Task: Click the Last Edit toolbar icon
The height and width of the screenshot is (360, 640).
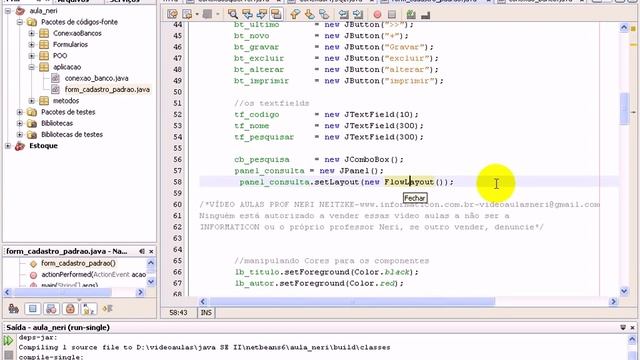Action: coord(172,15)
